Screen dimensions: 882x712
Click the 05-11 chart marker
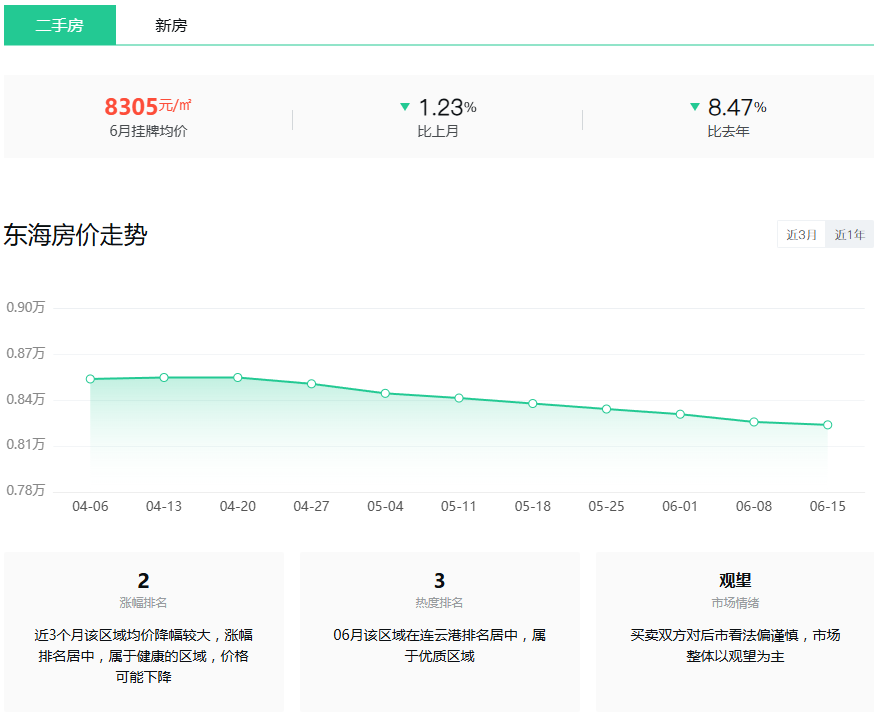(459, 398)
